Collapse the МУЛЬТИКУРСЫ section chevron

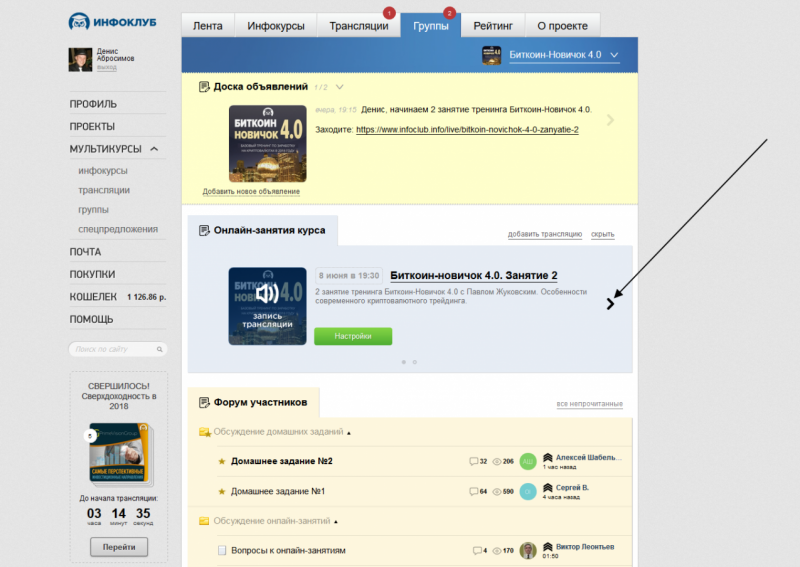coord(154,149)
